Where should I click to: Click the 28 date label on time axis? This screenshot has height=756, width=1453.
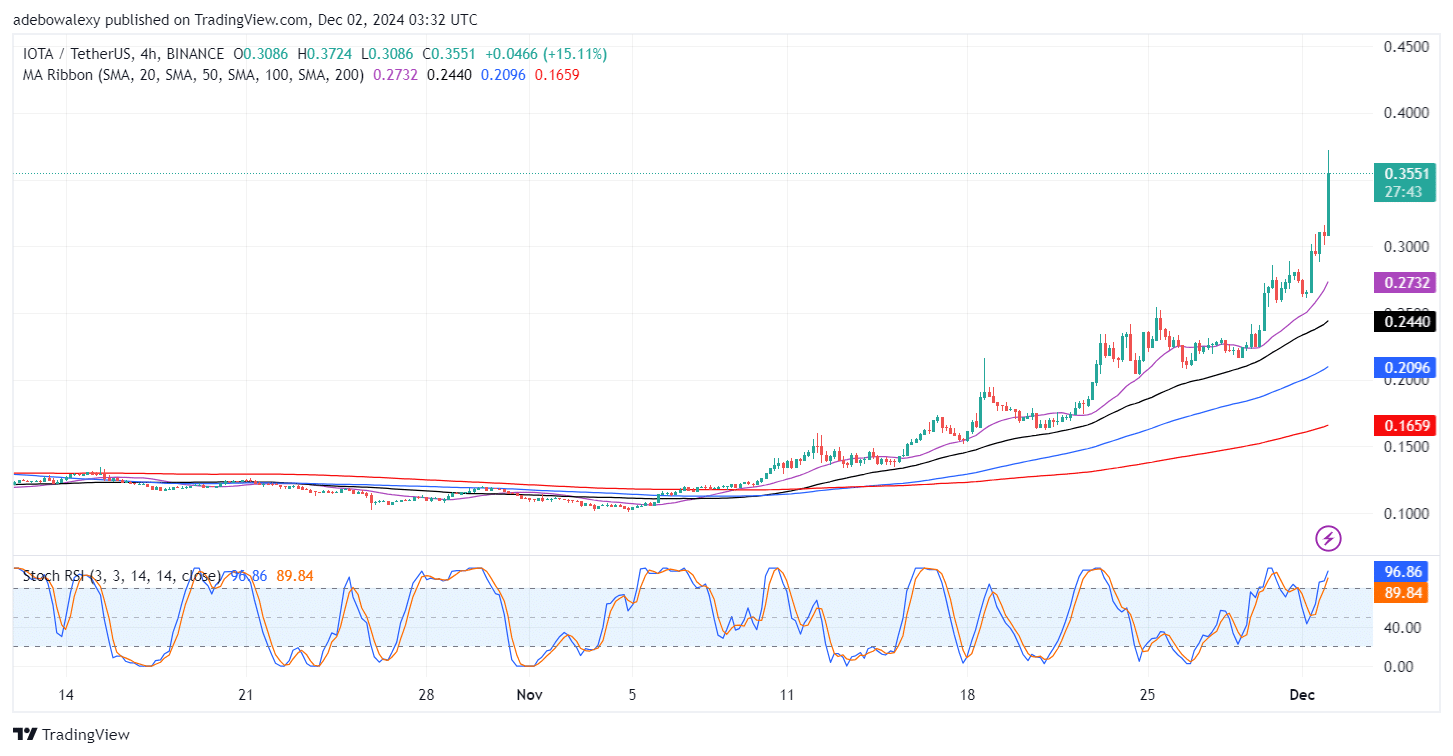pos(426,695)
